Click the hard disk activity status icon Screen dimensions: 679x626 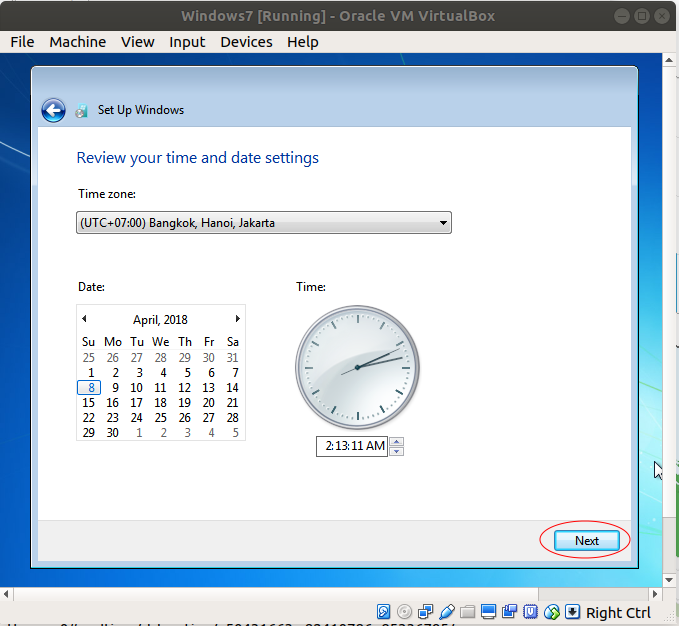383,612
